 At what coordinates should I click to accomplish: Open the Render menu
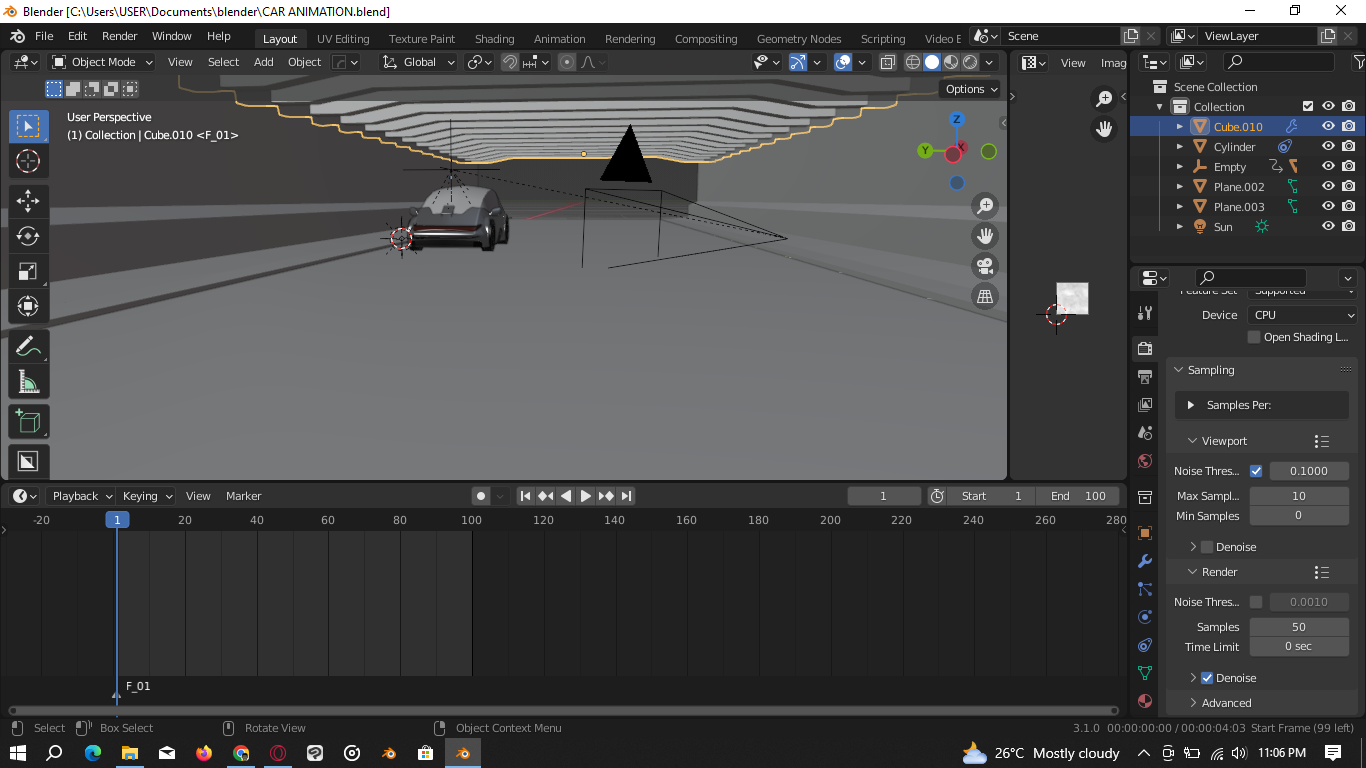(119, 36)
